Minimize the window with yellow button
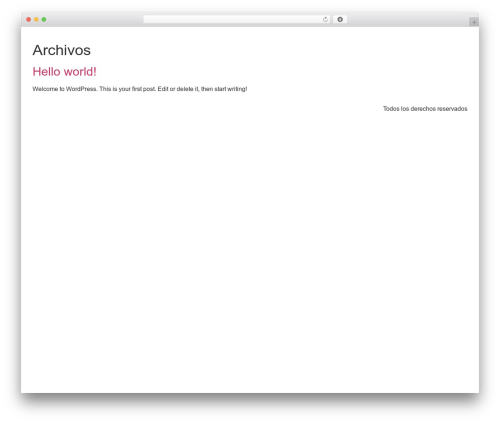The height and width of the screenshot is (423, 500). click(x=36, y=19)
